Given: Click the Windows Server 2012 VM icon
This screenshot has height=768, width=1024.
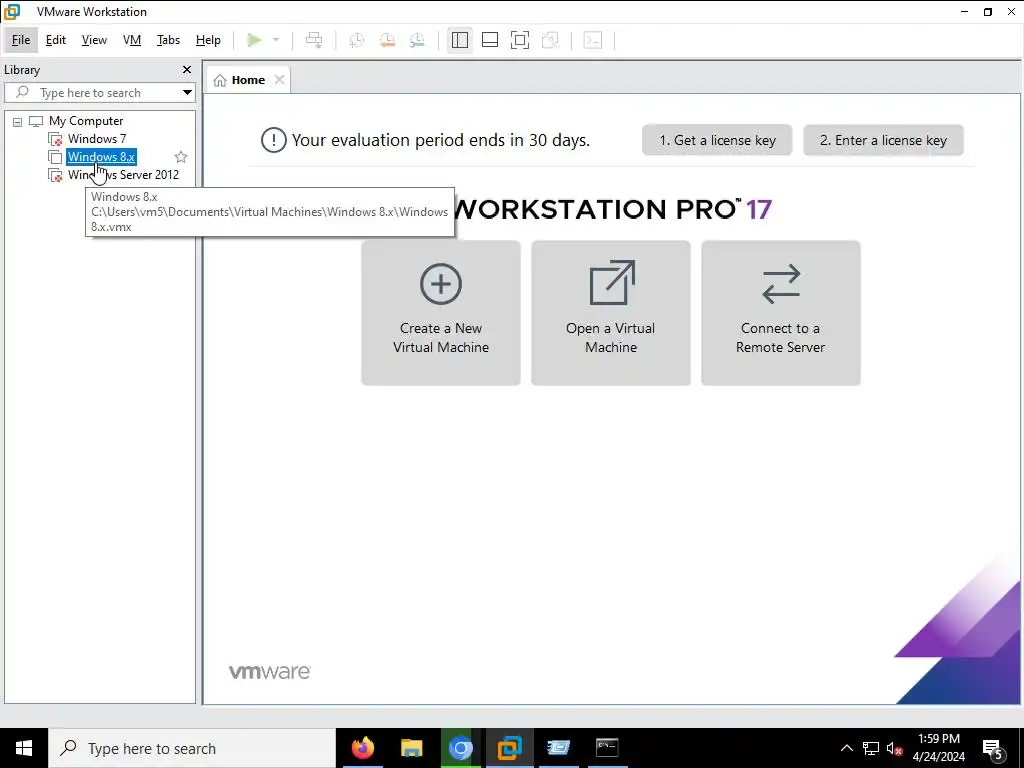Looking at the screenshot, I should coord(56,175).
